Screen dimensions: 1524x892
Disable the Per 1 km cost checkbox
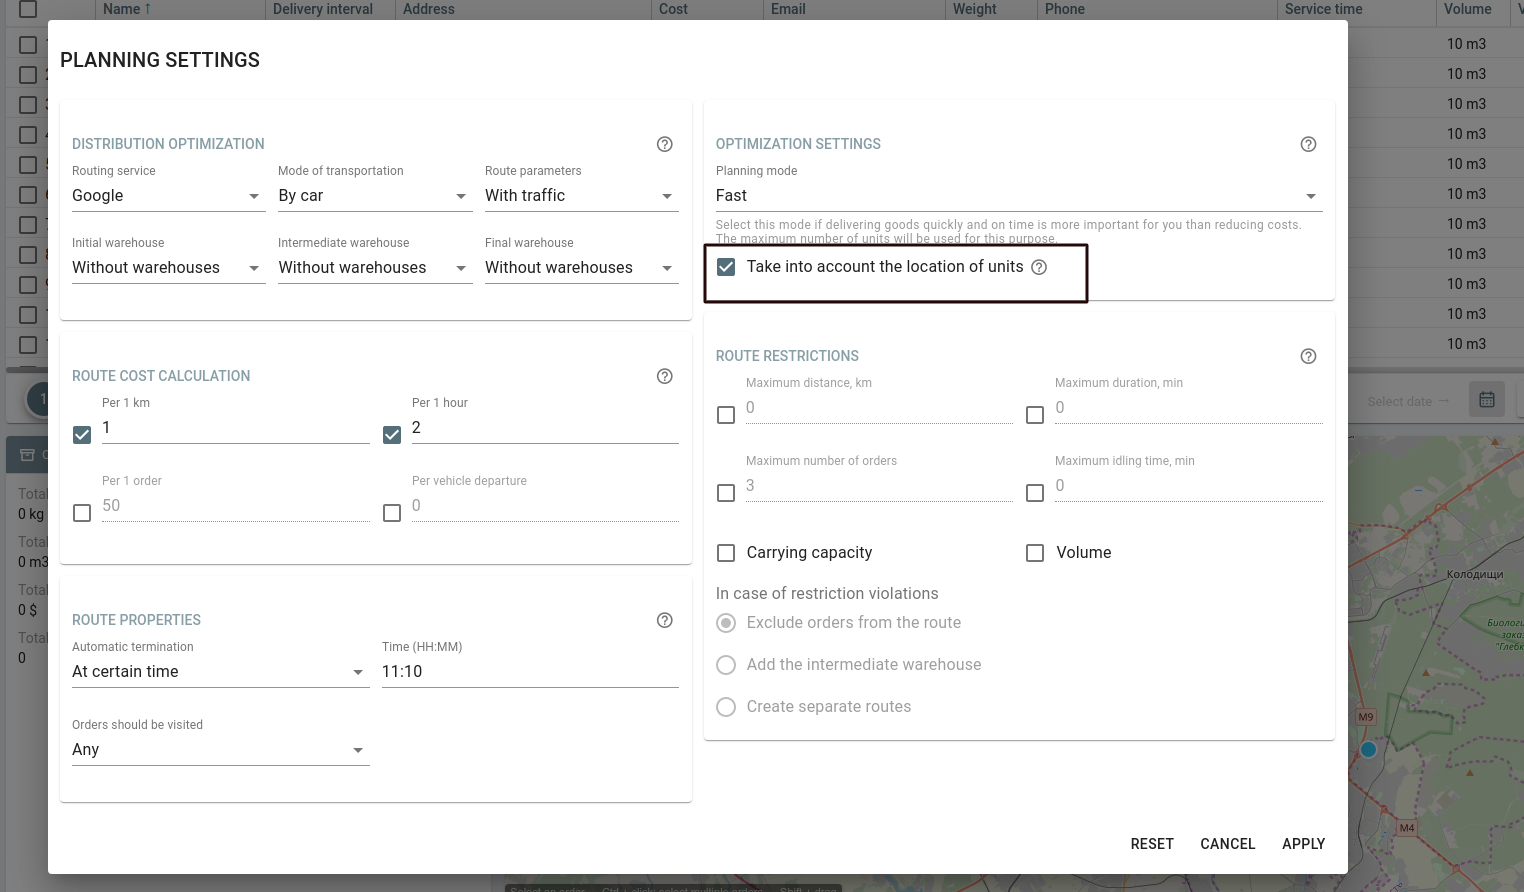point(82,435)
